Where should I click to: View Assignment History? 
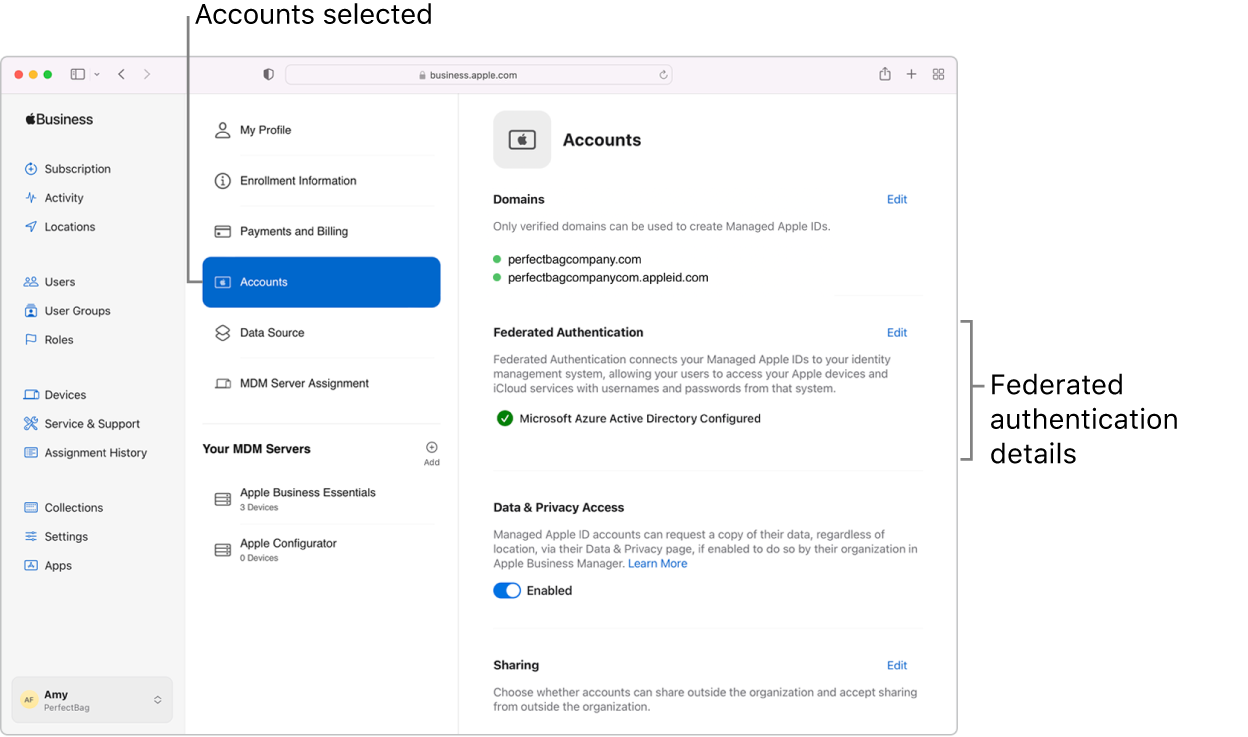point(94,452)
